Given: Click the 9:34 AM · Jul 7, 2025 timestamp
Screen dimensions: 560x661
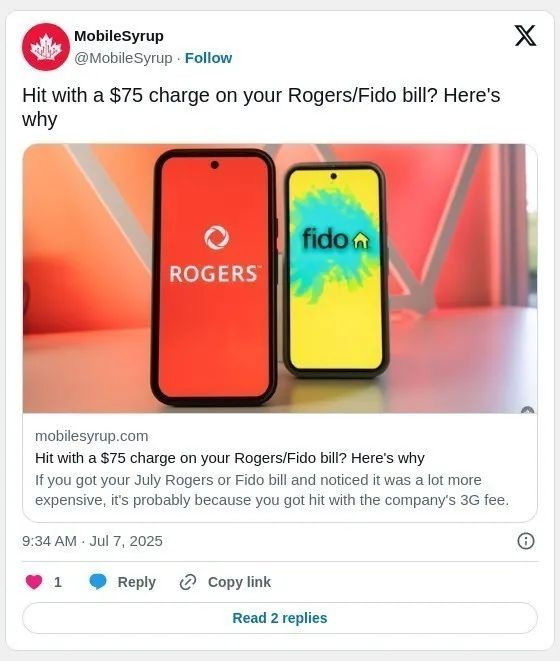Looking at the screenshot, I should [92, 541].
